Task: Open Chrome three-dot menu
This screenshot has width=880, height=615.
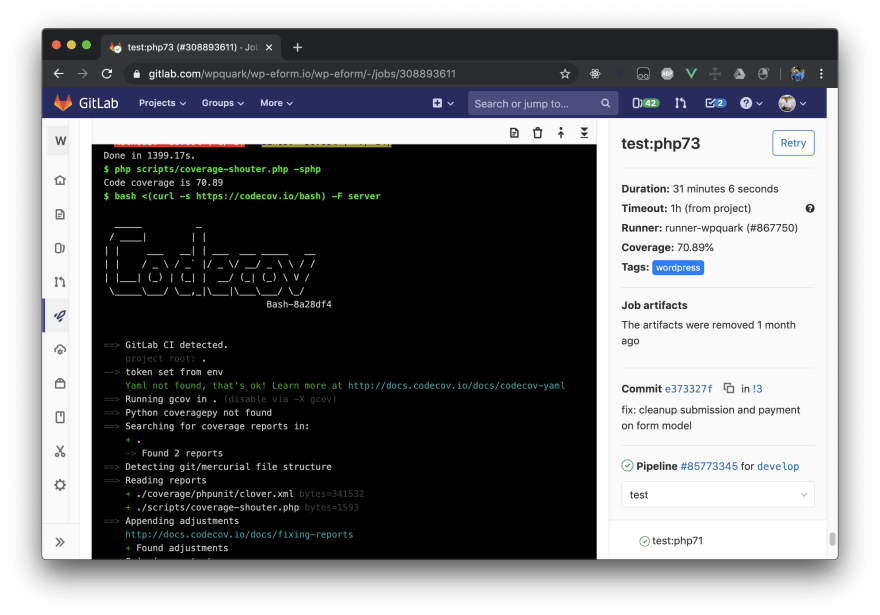Action: click(x=821, y=74)
